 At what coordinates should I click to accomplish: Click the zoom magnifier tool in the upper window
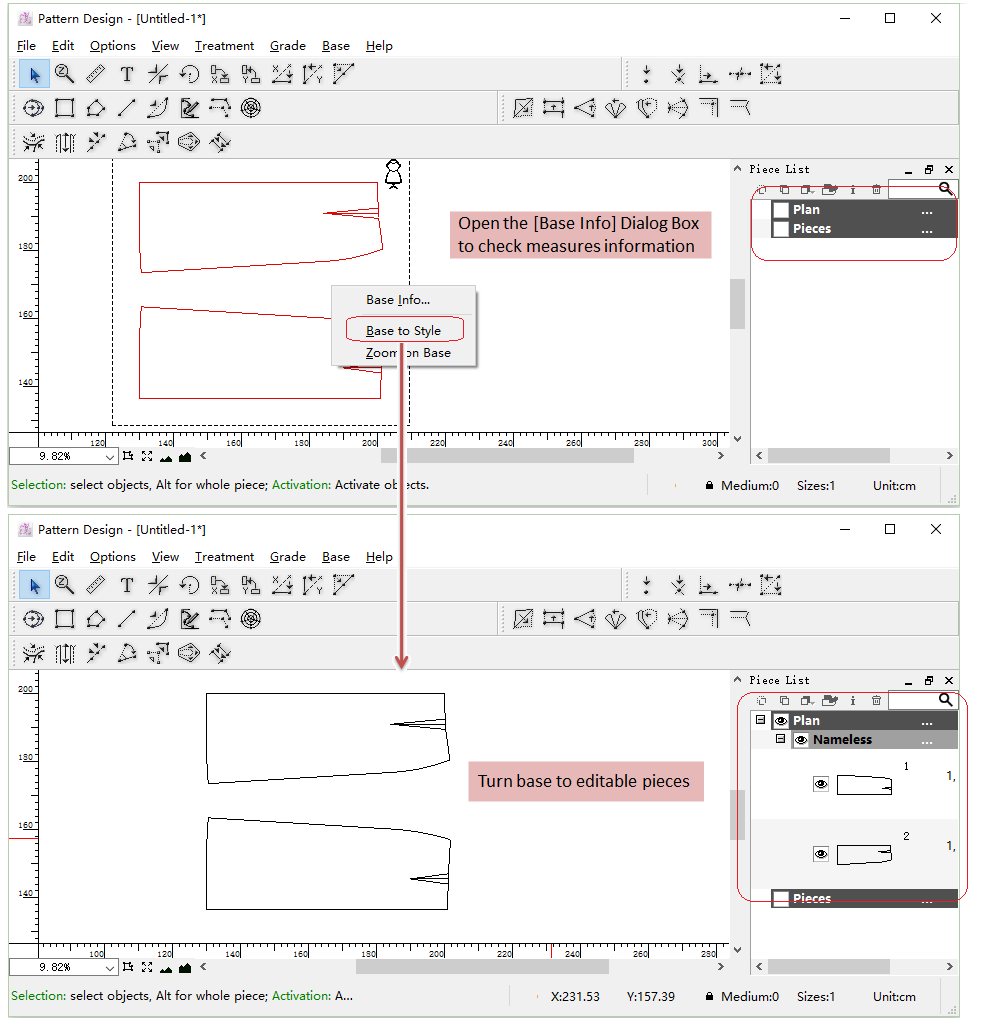click(65, 74)
